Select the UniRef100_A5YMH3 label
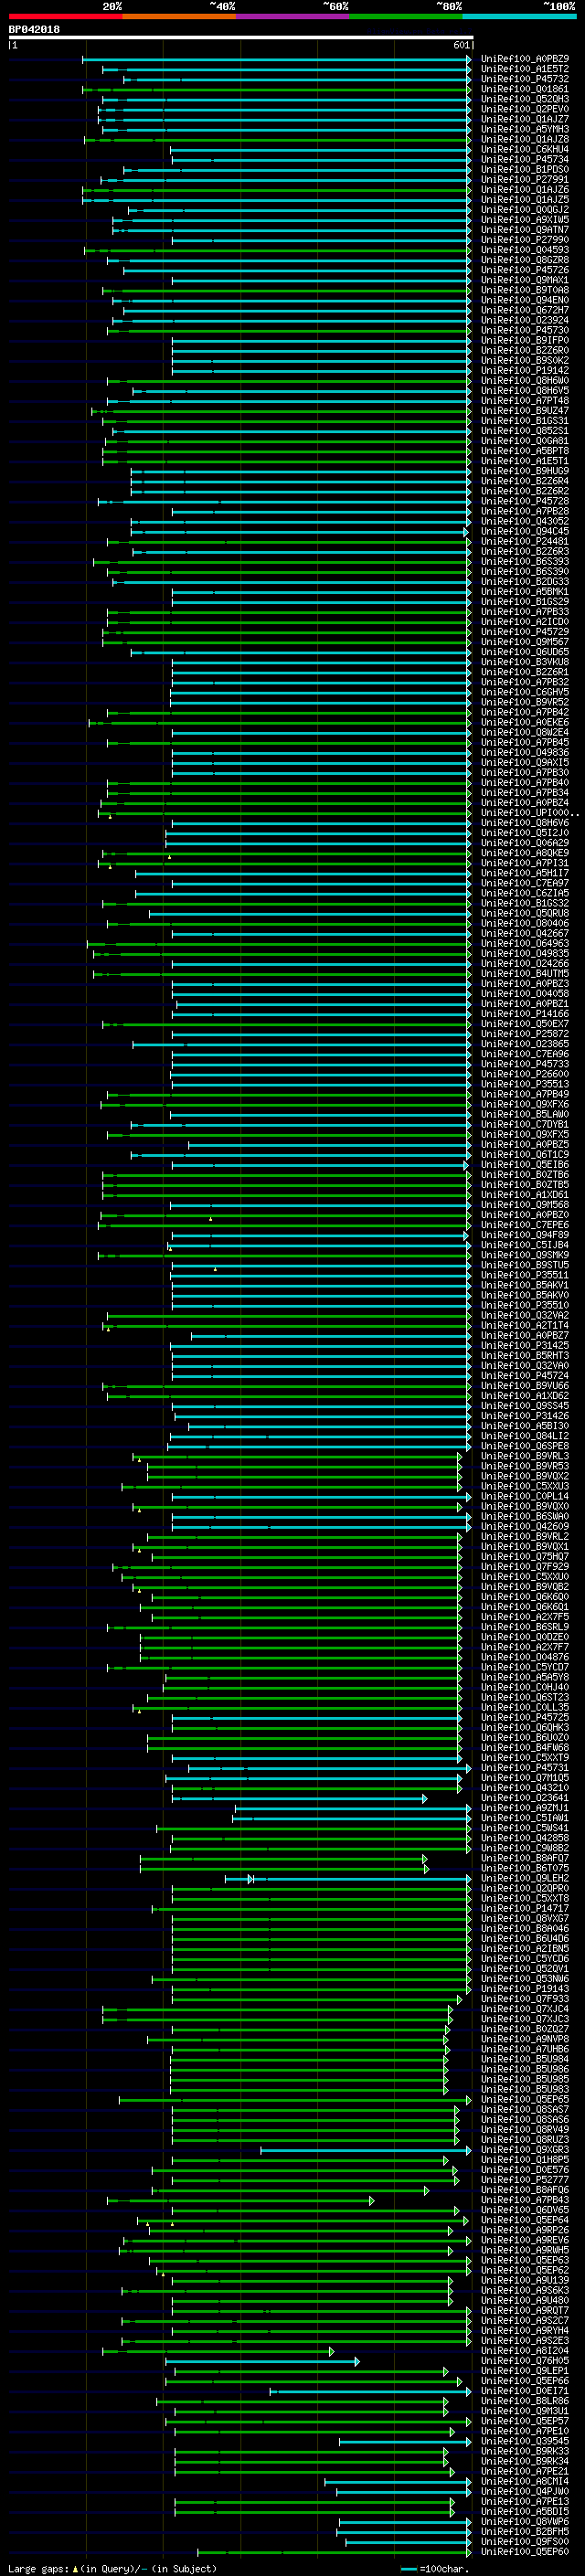The width and height of the screenshot is (585, 2576). pyautogui.click(x=525, y=129)
